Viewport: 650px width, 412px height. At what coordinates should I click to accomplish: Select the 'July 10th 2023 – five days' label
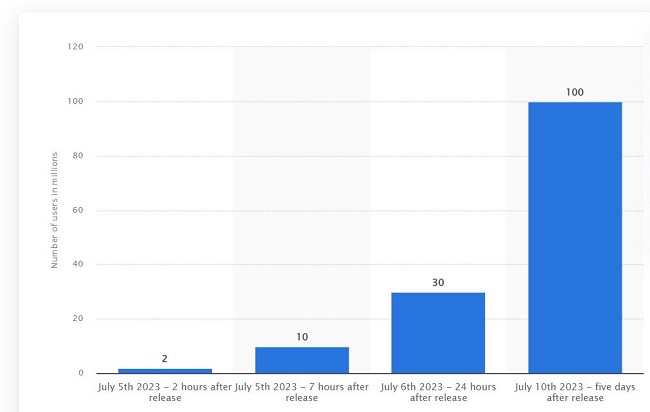[x=575, y=391]
